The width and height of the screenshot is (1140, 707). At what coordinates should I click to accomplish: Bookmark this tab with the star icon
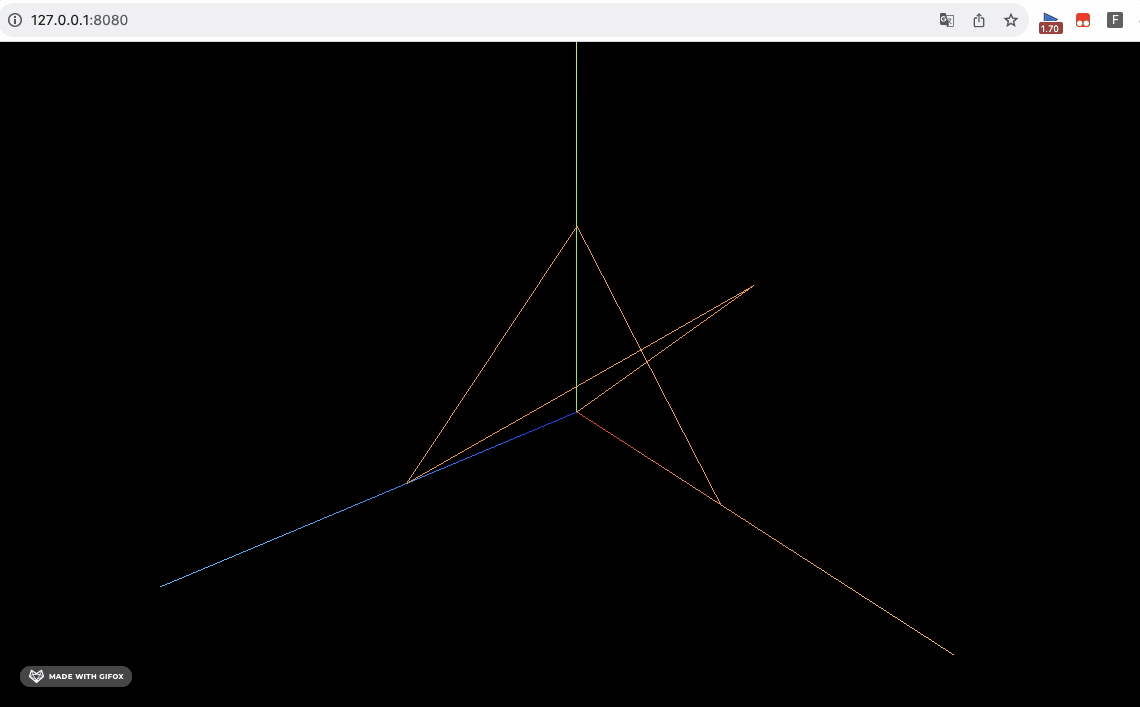tap(1011, 20)
